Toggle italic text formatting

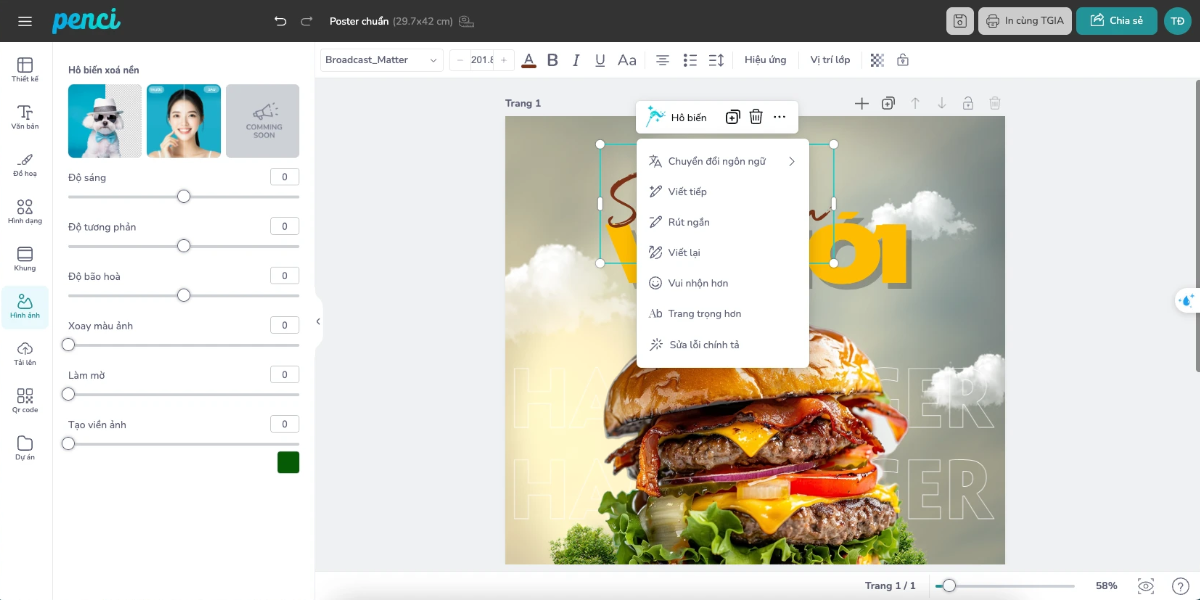[576, 60]
